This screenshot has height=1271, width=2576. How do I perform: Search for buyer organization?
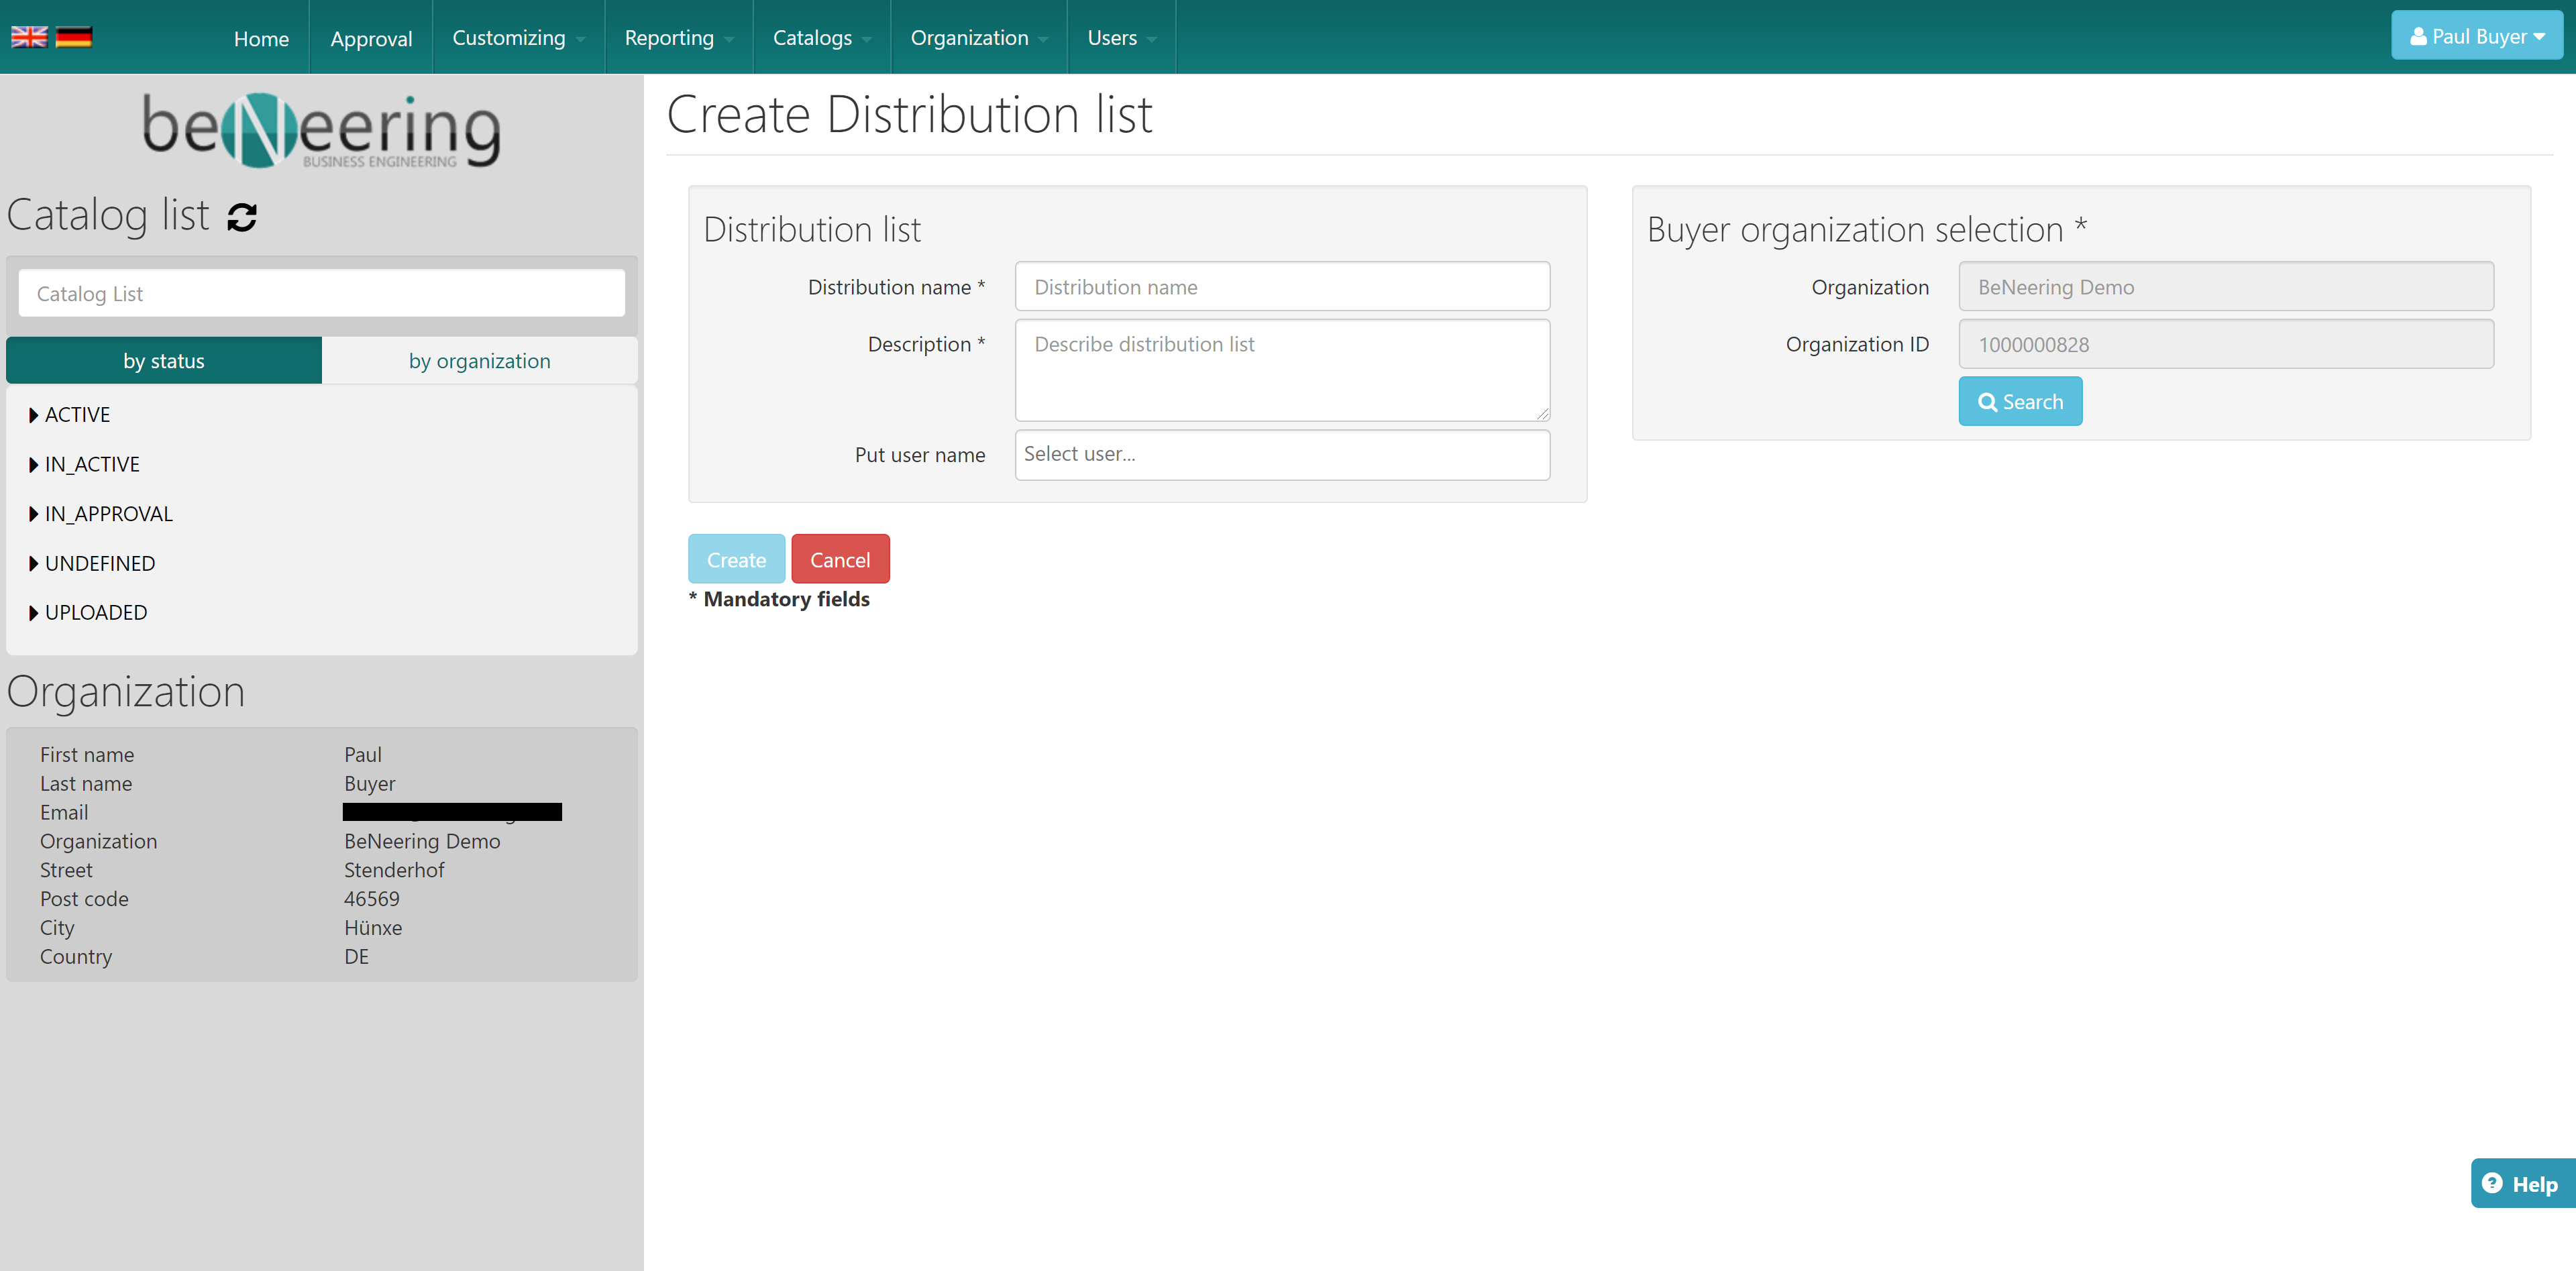[x=2019, y=402]
